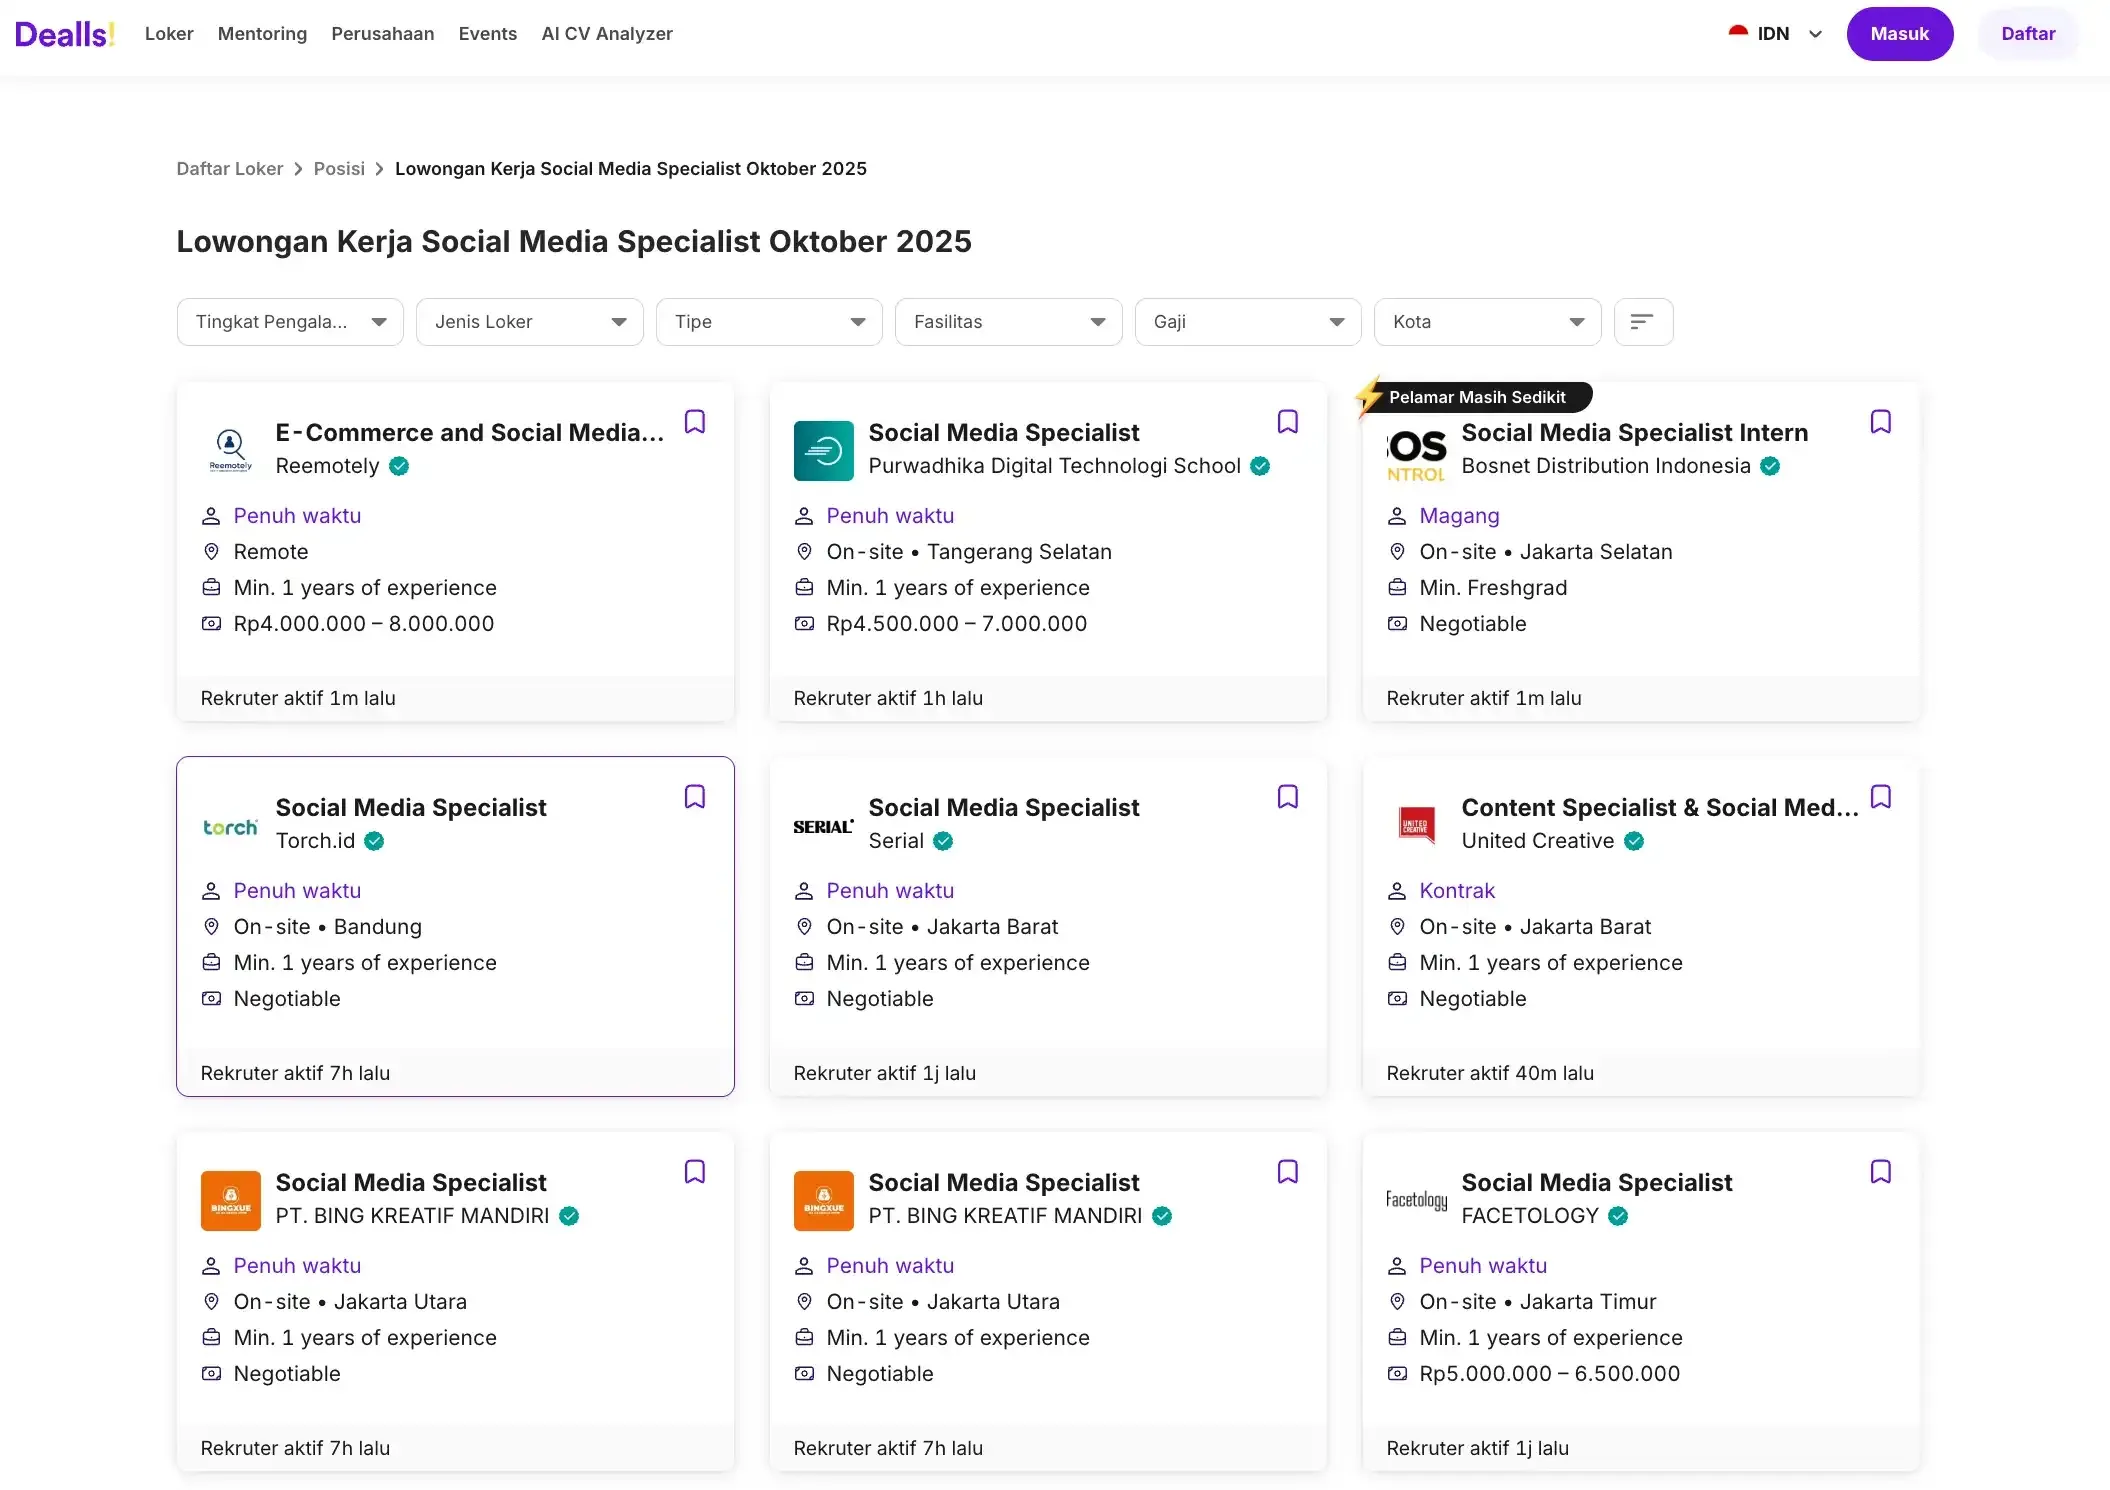Viewport: 2110px width, 1490px height.
Task: Click the Serial company logo
Action: (x=823, y=826)
